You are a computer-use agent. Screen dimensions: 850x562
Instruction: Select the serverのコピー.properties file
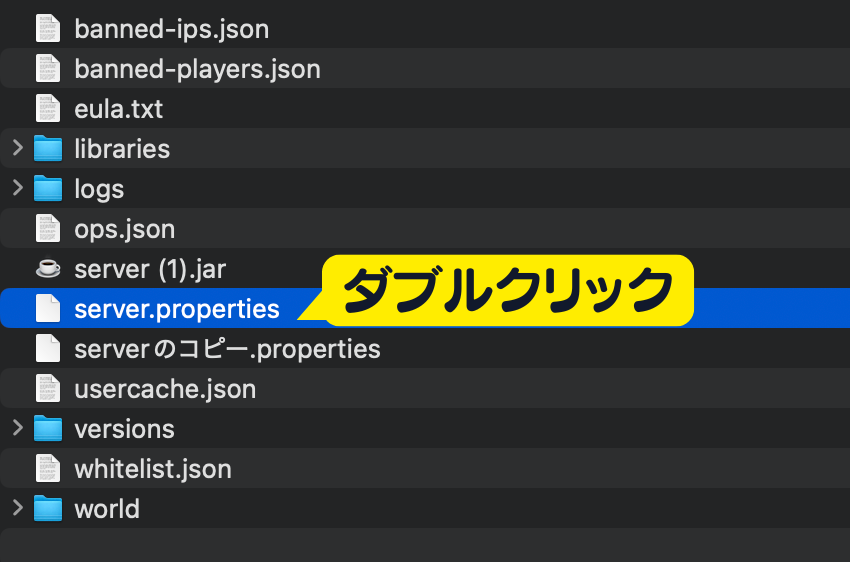coord(227,349)
